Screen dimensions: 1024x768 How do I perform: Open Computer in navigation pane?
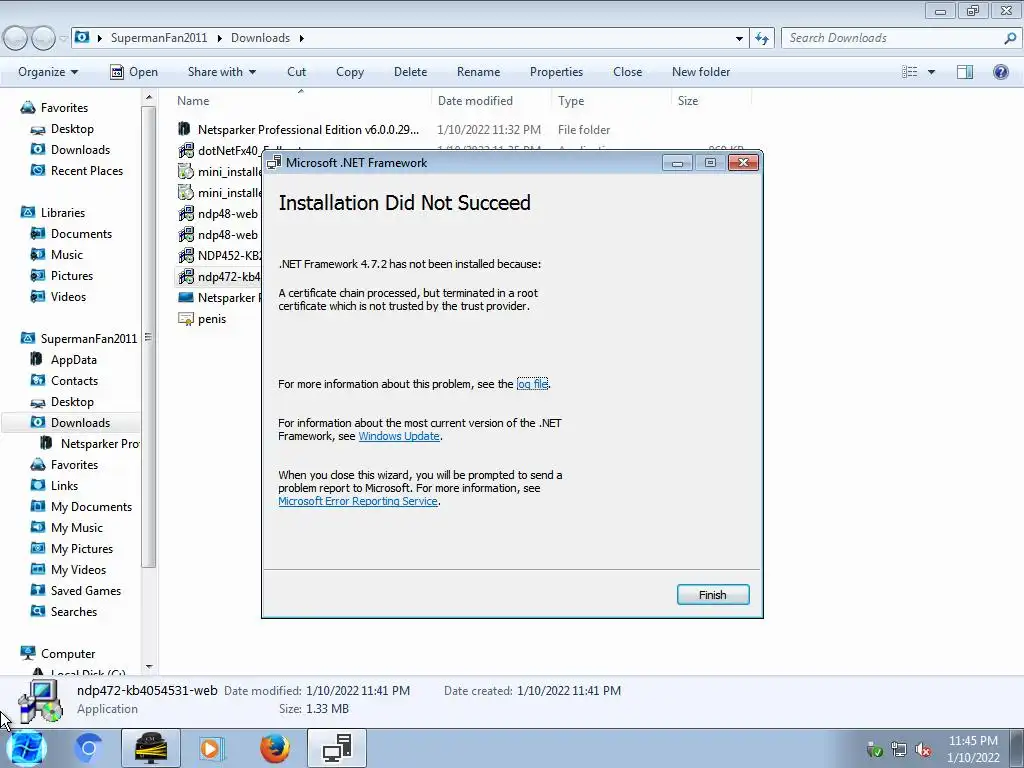[67, 654]
